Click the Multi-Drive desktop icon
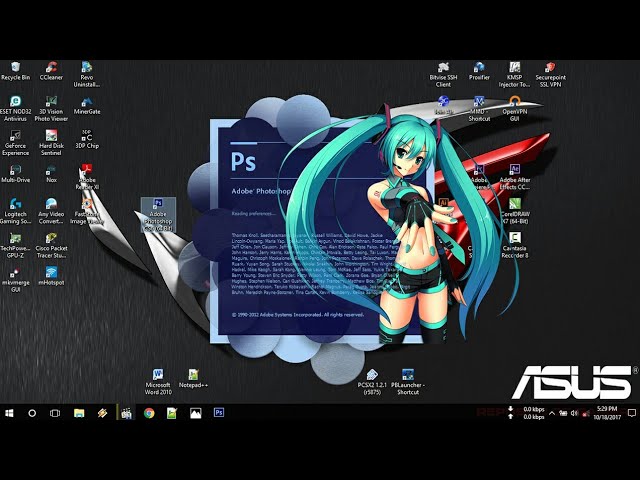This screenshot has width=640, height=480. point(16,174)
